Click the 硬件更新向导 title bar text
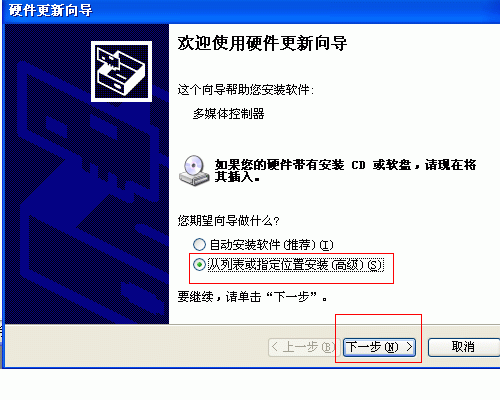Image resolution: width=500 pixels, height=400 pixels. coord(50,11)
